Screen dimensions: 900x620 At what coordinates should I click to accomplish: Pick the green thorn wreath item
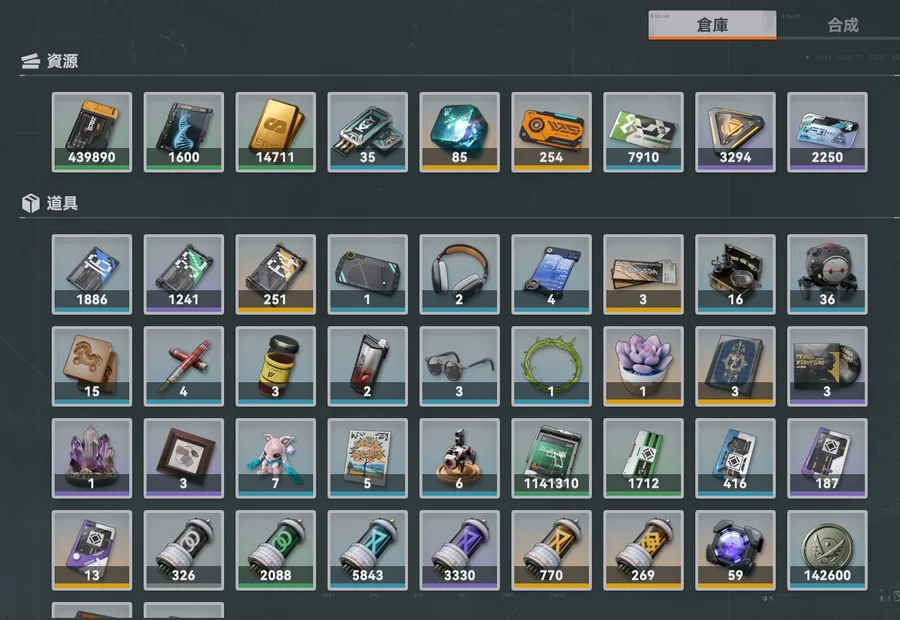(551, 366)
